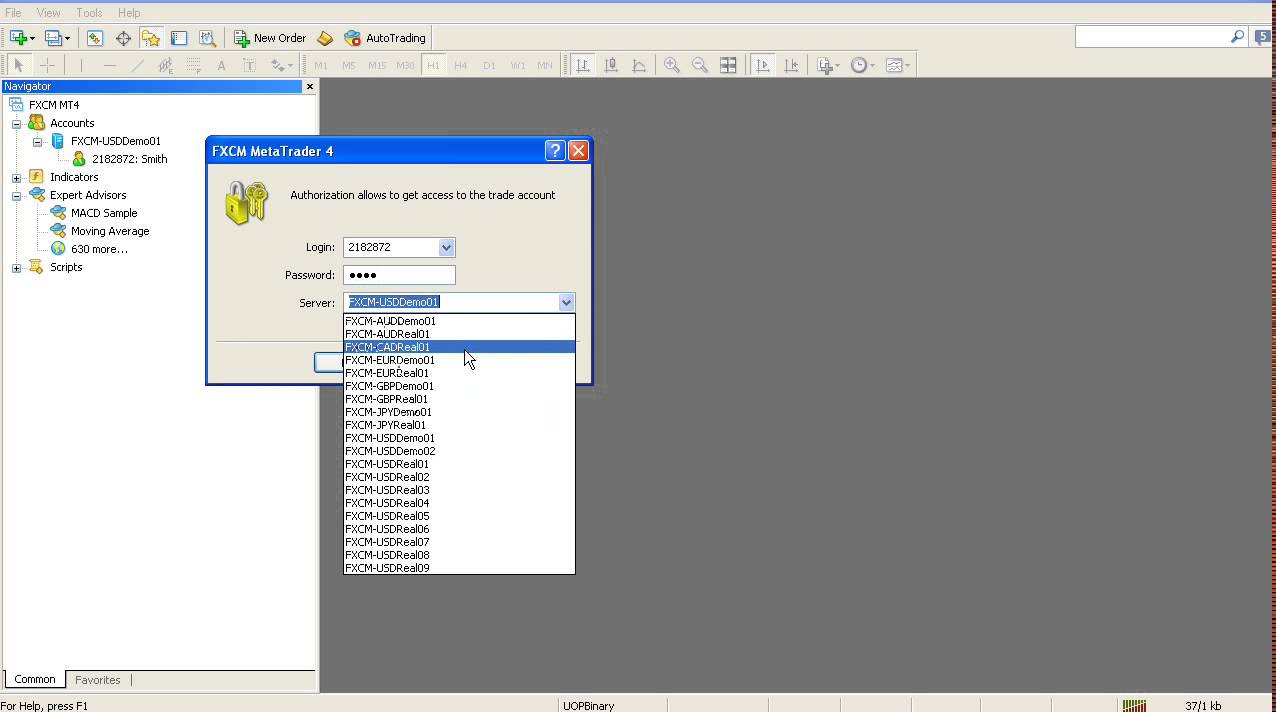Screen dimensions: 1276x712
Task: Open MetaEditor with the yellow book icon
Action: click(325, 38)
